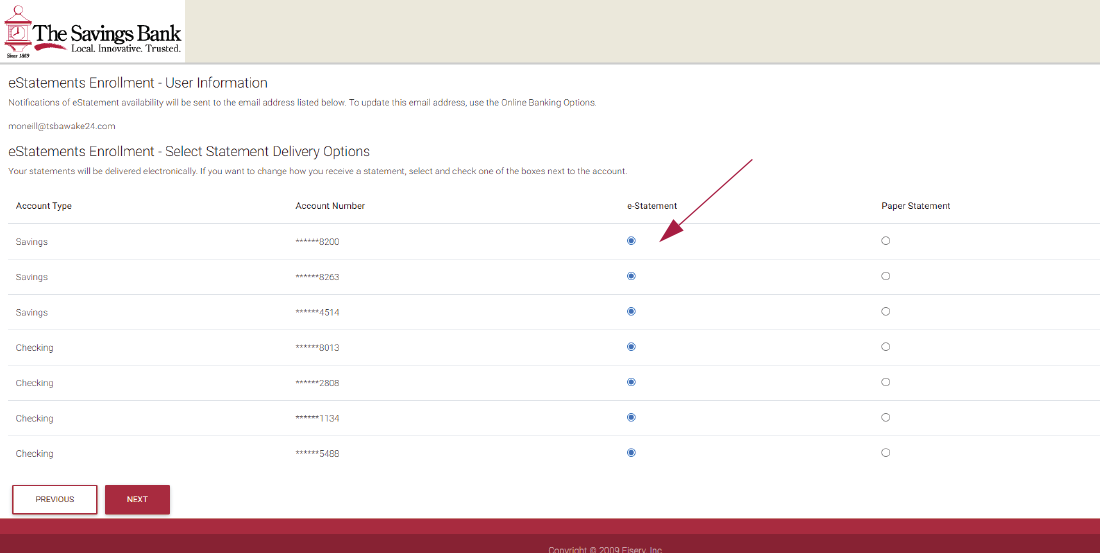
Task: Switch Savings account 4514 to Paper Statement
Action: (886, 312)
